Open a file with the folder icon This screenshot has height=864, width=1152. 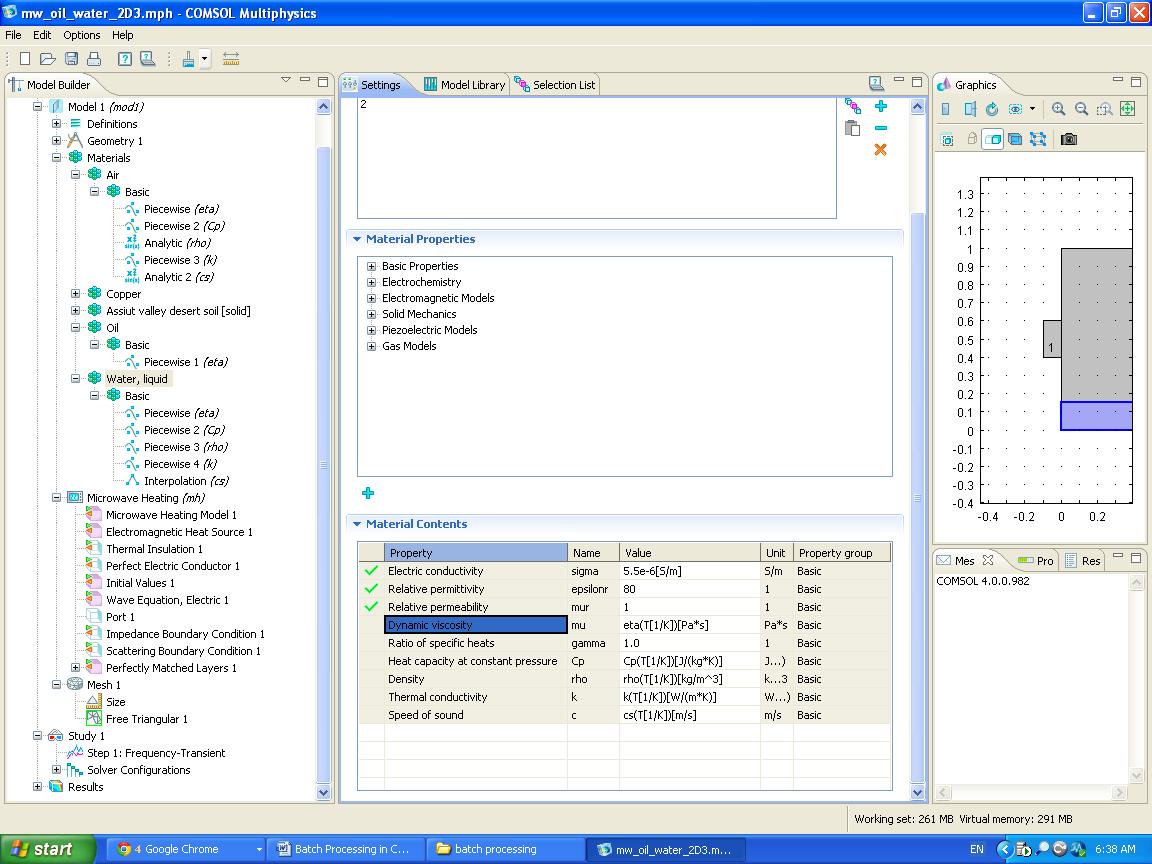(x=48, y=59)
